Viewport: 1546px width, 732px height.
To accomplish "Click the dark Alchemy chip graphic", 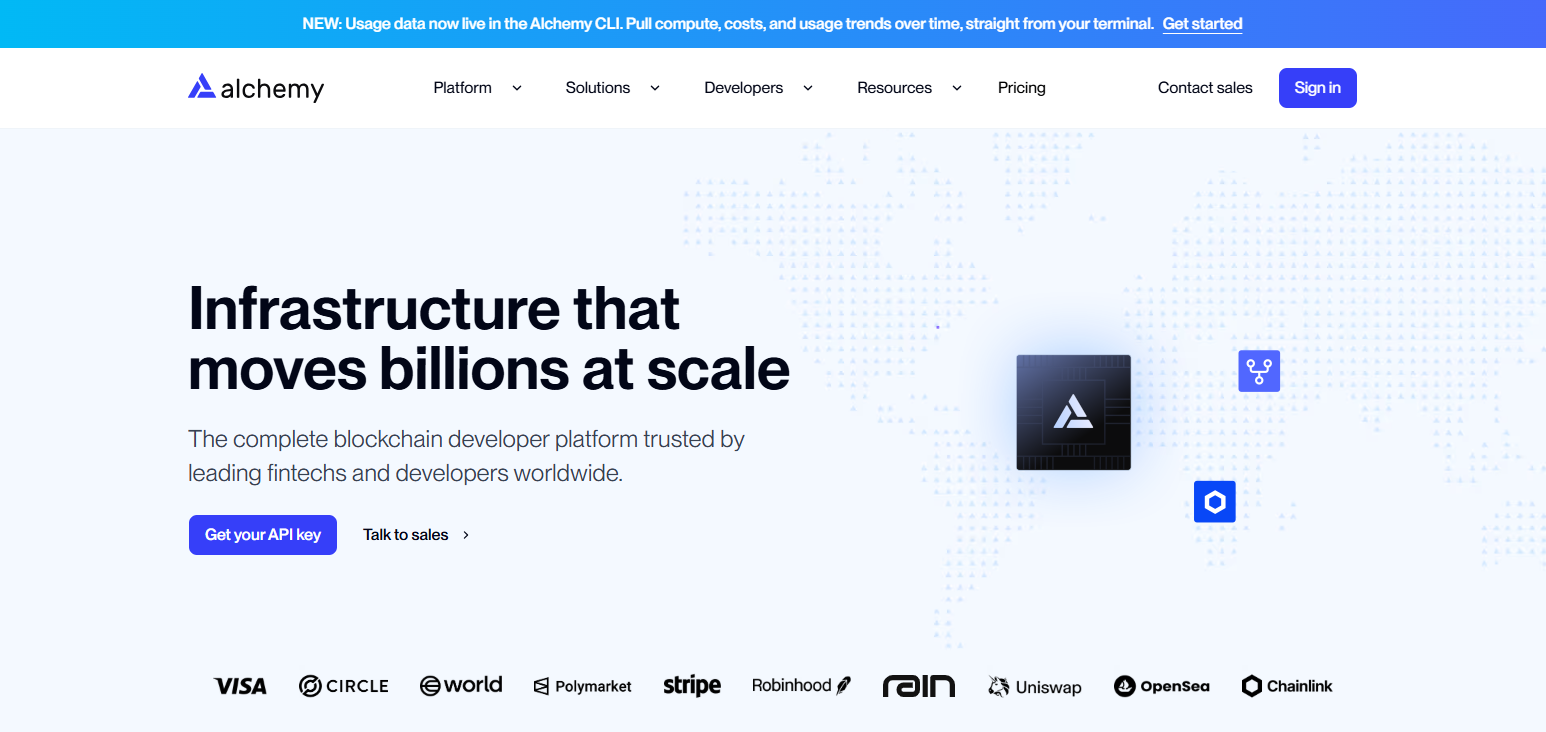I will click(1074, 412).
